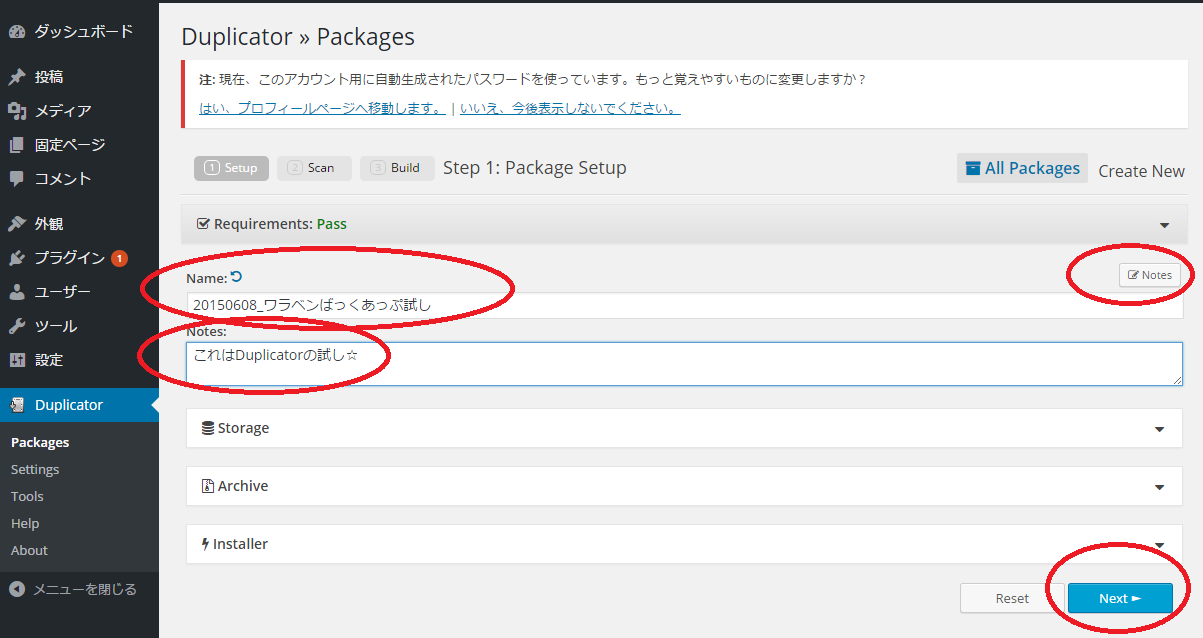Click the All Packages archive box icon
Screen dimensions: 1203x638
click(x=972, y=169)
